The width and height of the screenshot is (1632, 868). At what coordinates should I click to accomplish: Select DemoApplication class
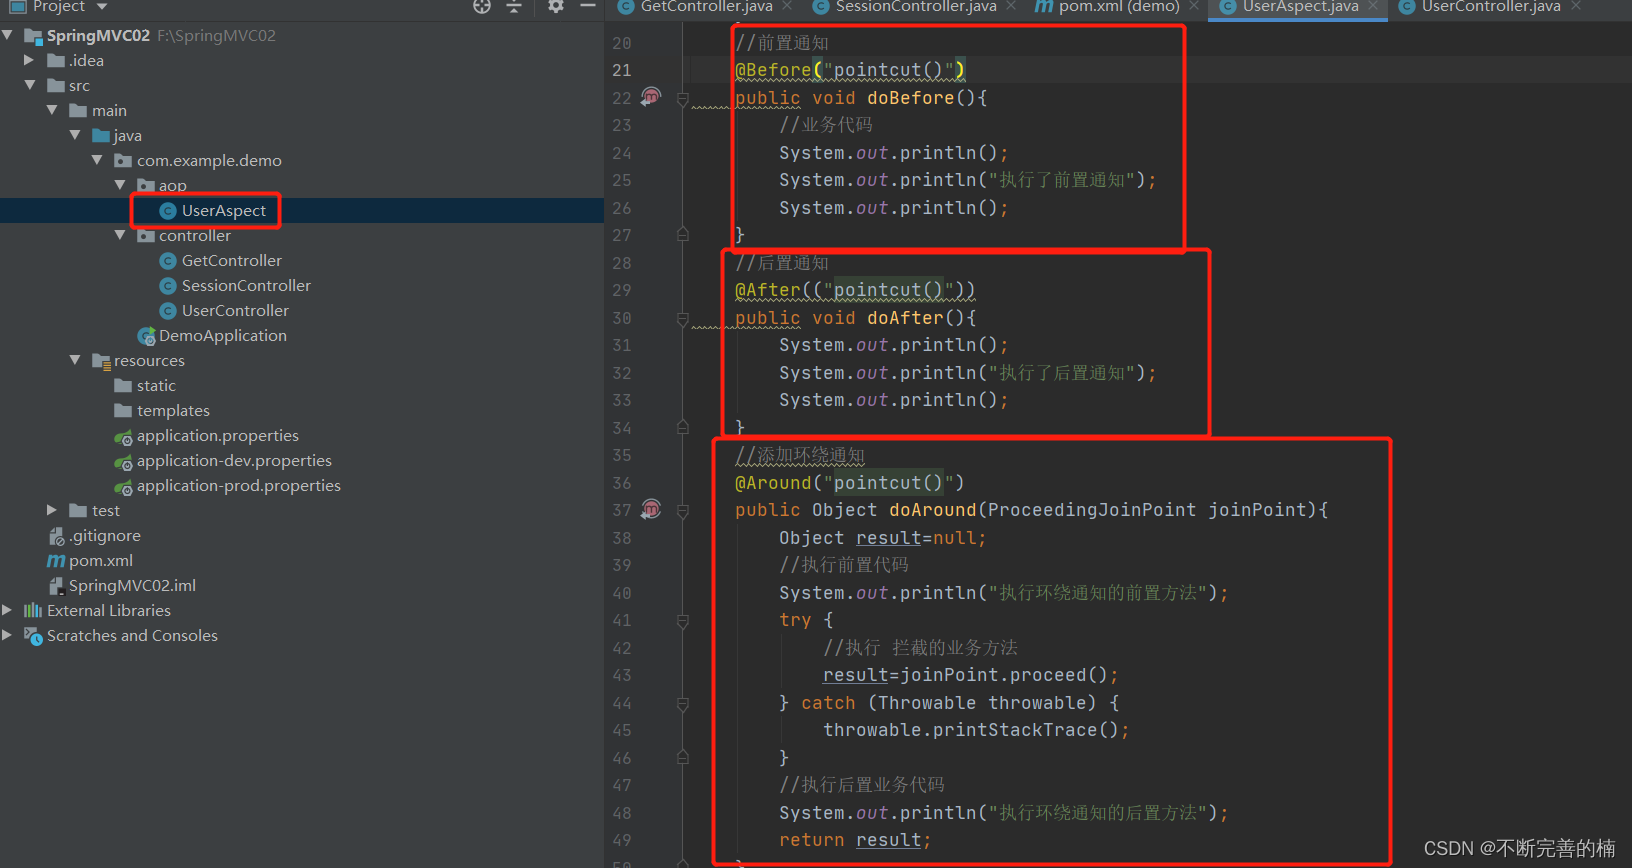pos(223,335)
